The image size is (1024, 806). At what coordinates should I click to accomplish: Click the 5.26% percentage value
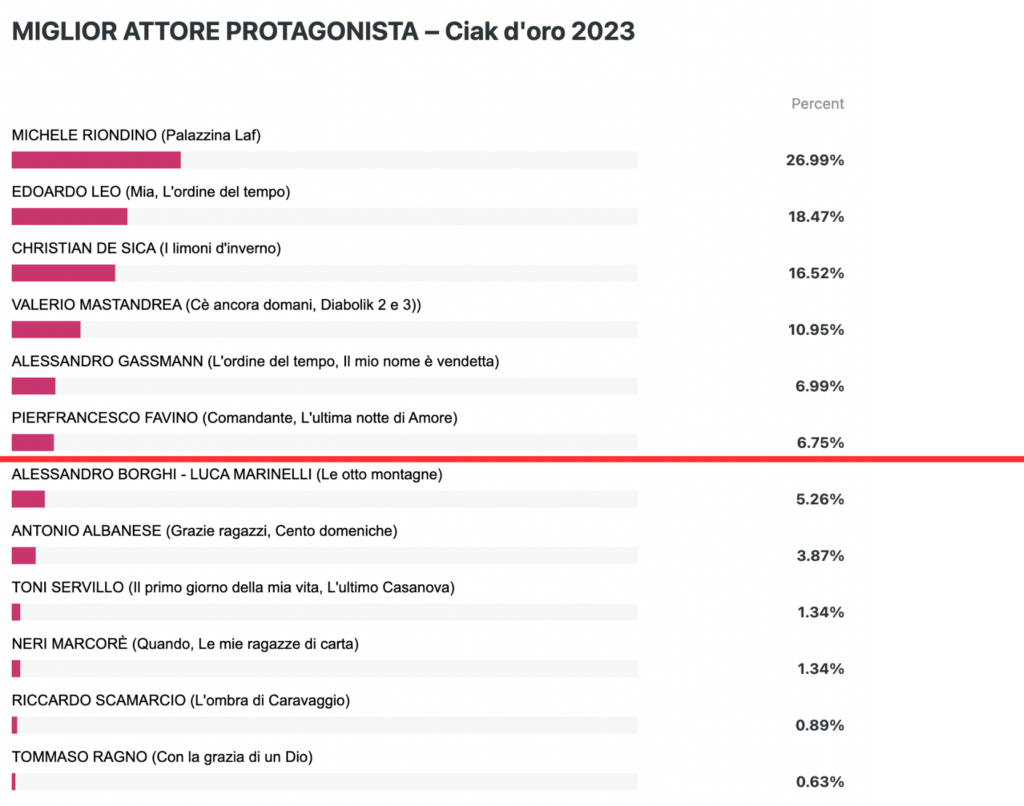click(x=820, y=499)
